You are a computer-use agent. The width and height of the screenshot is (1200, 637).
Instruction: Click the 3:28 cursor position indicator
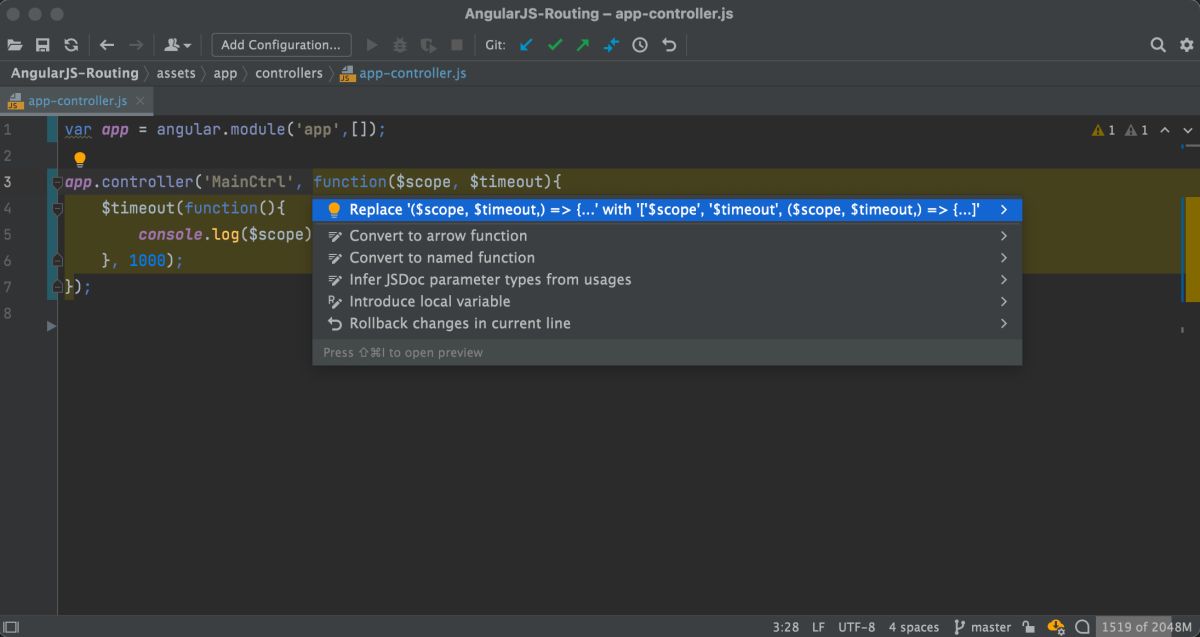click(786, 627)
